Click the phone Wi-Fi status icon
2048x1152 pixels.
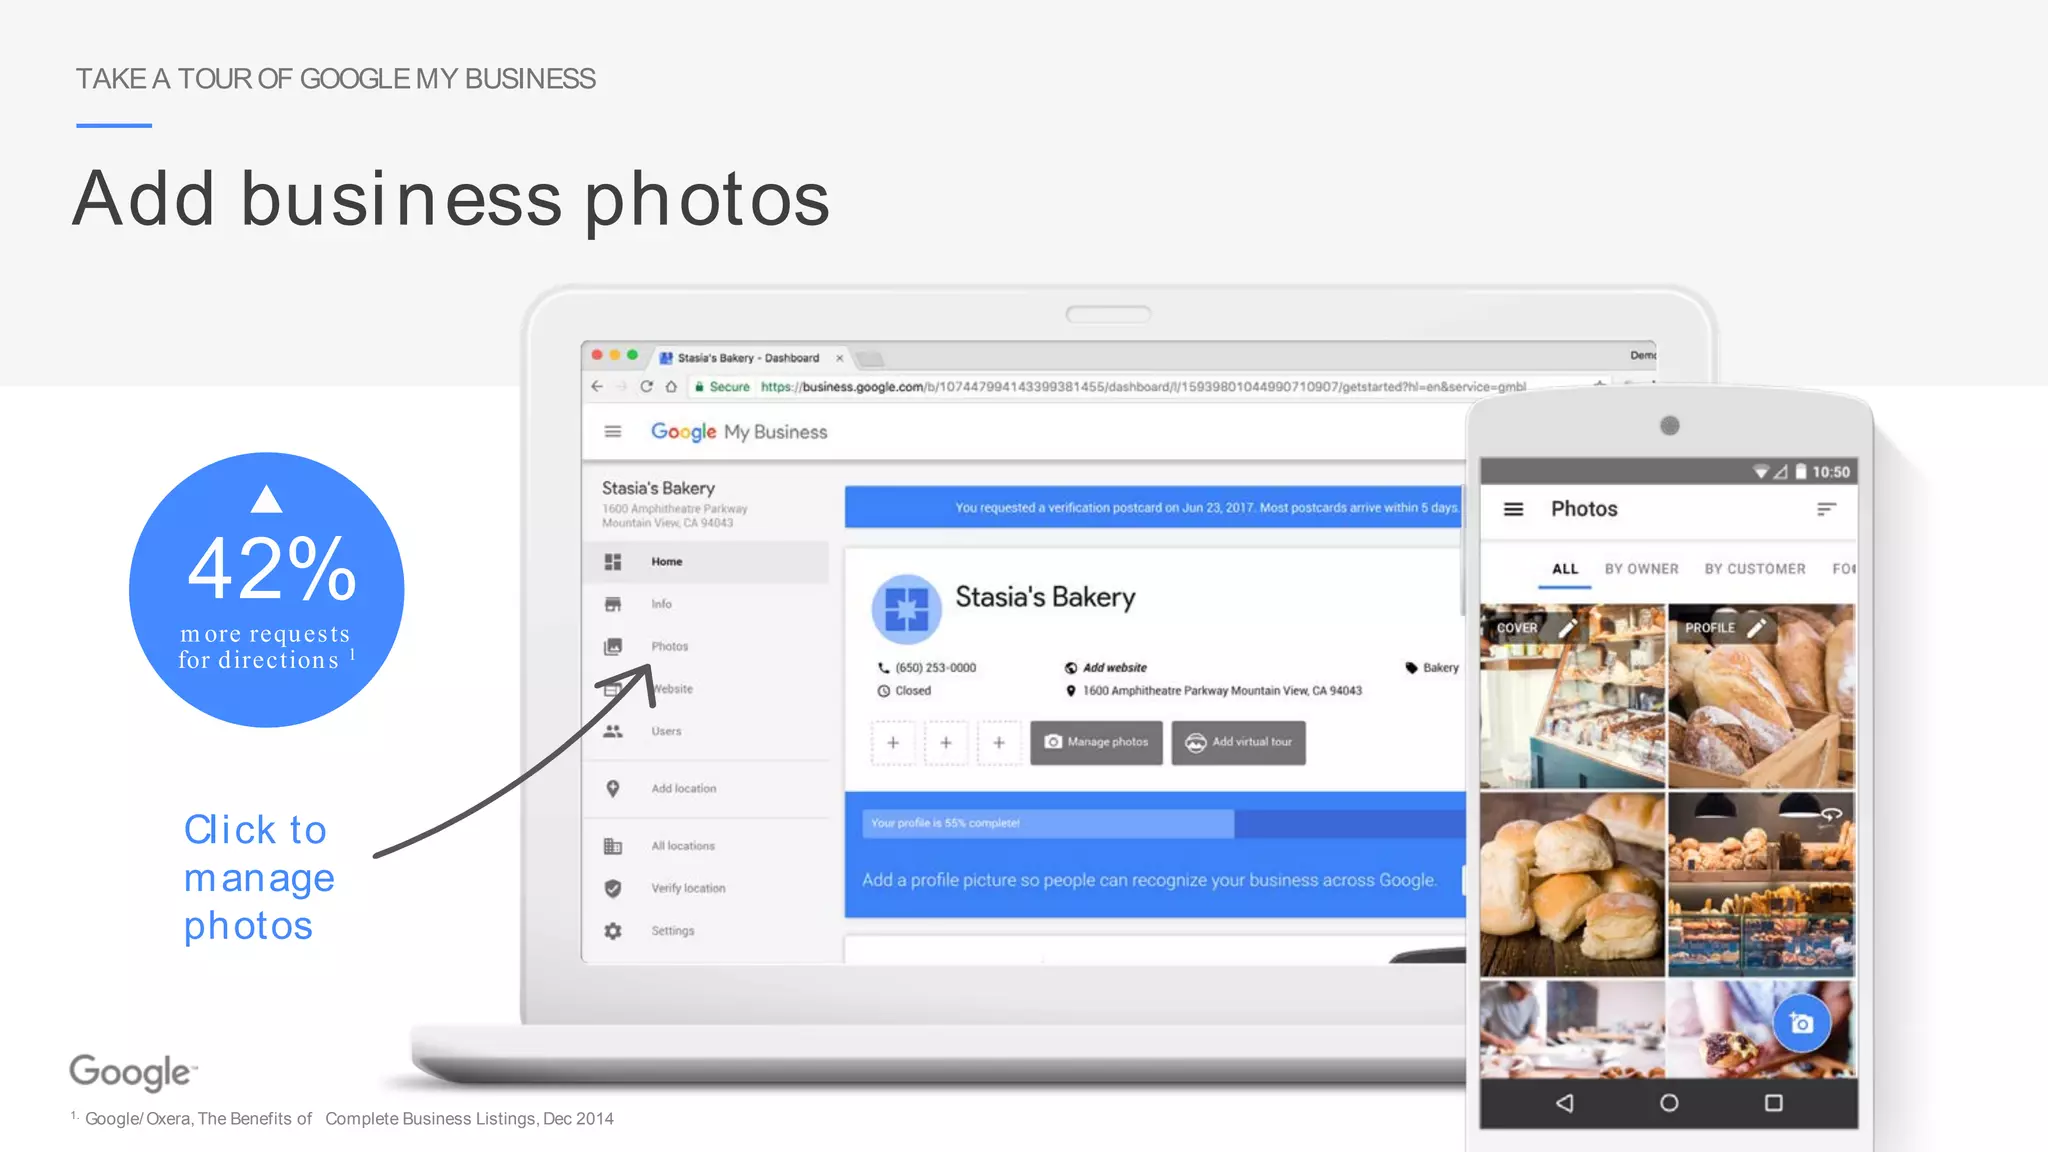click(1761, 472)
